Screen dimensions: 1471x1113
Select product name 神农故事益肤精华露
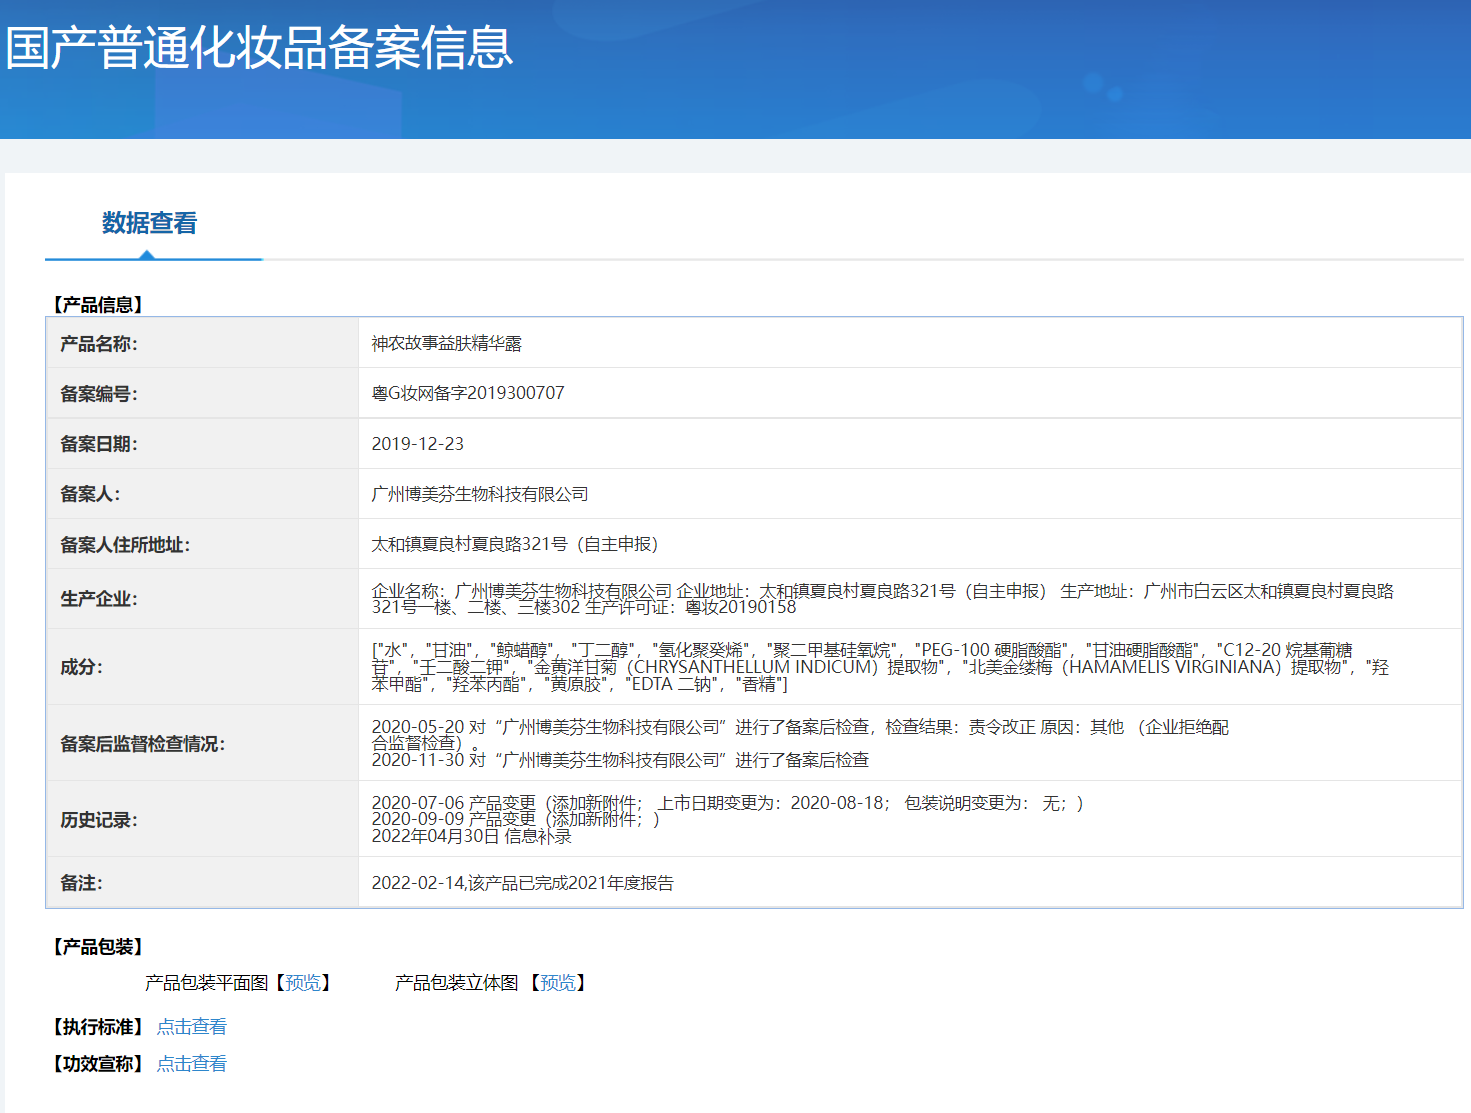[446, 343]
